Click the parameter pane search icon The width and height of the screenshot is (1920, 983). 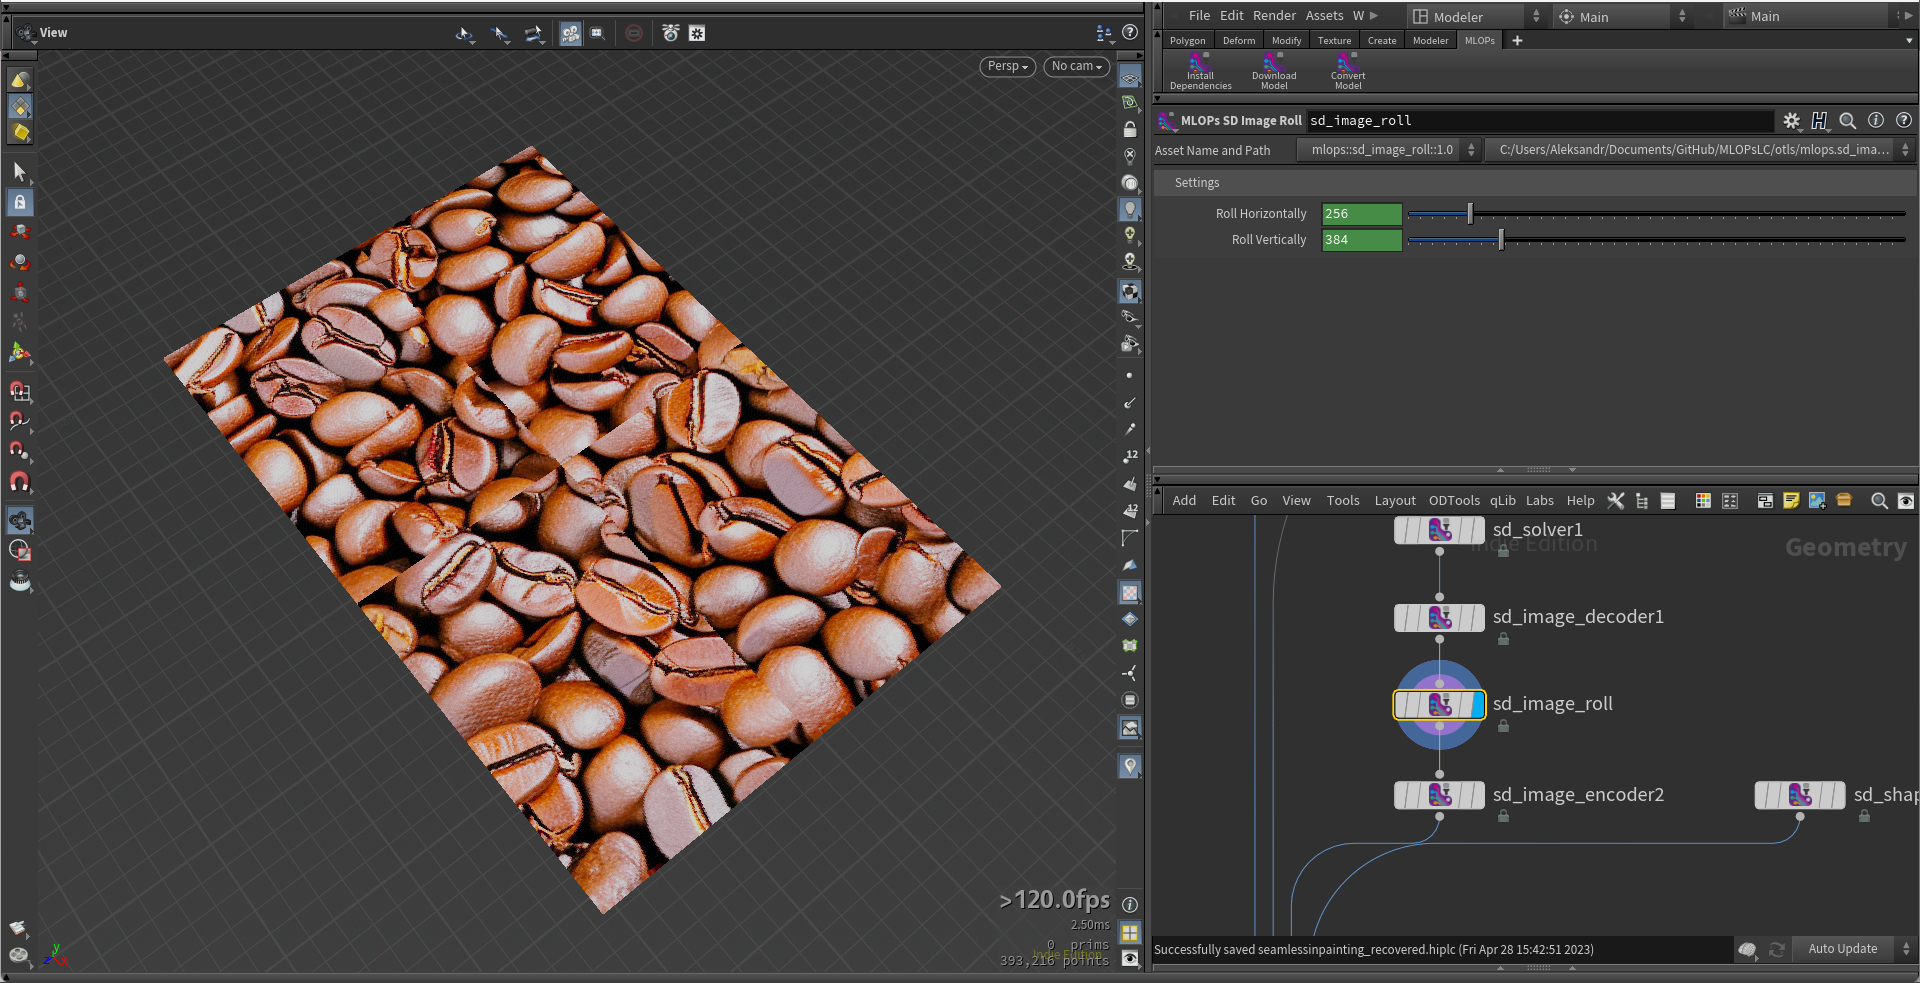click(1847, 121)
